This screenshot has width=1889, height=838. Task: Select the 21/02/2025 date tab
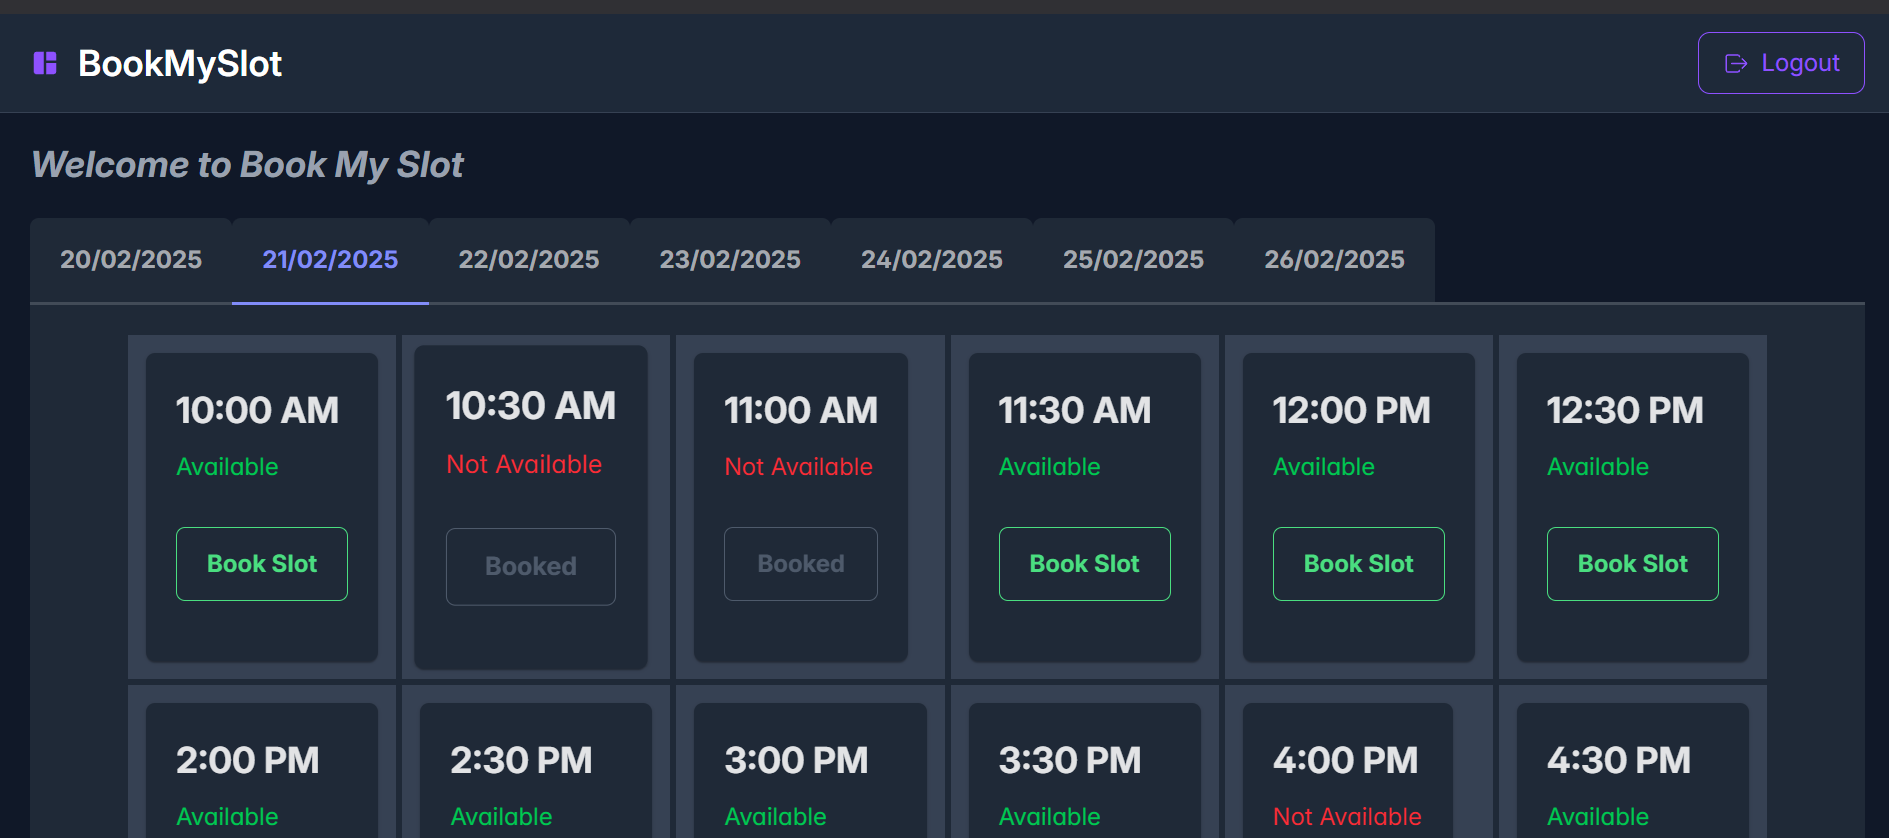(330, 260)
